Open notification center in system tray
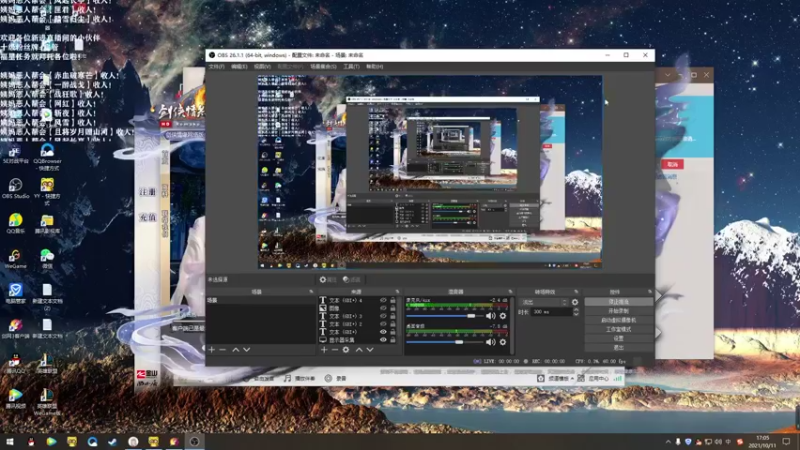 (x=786, y=441)
